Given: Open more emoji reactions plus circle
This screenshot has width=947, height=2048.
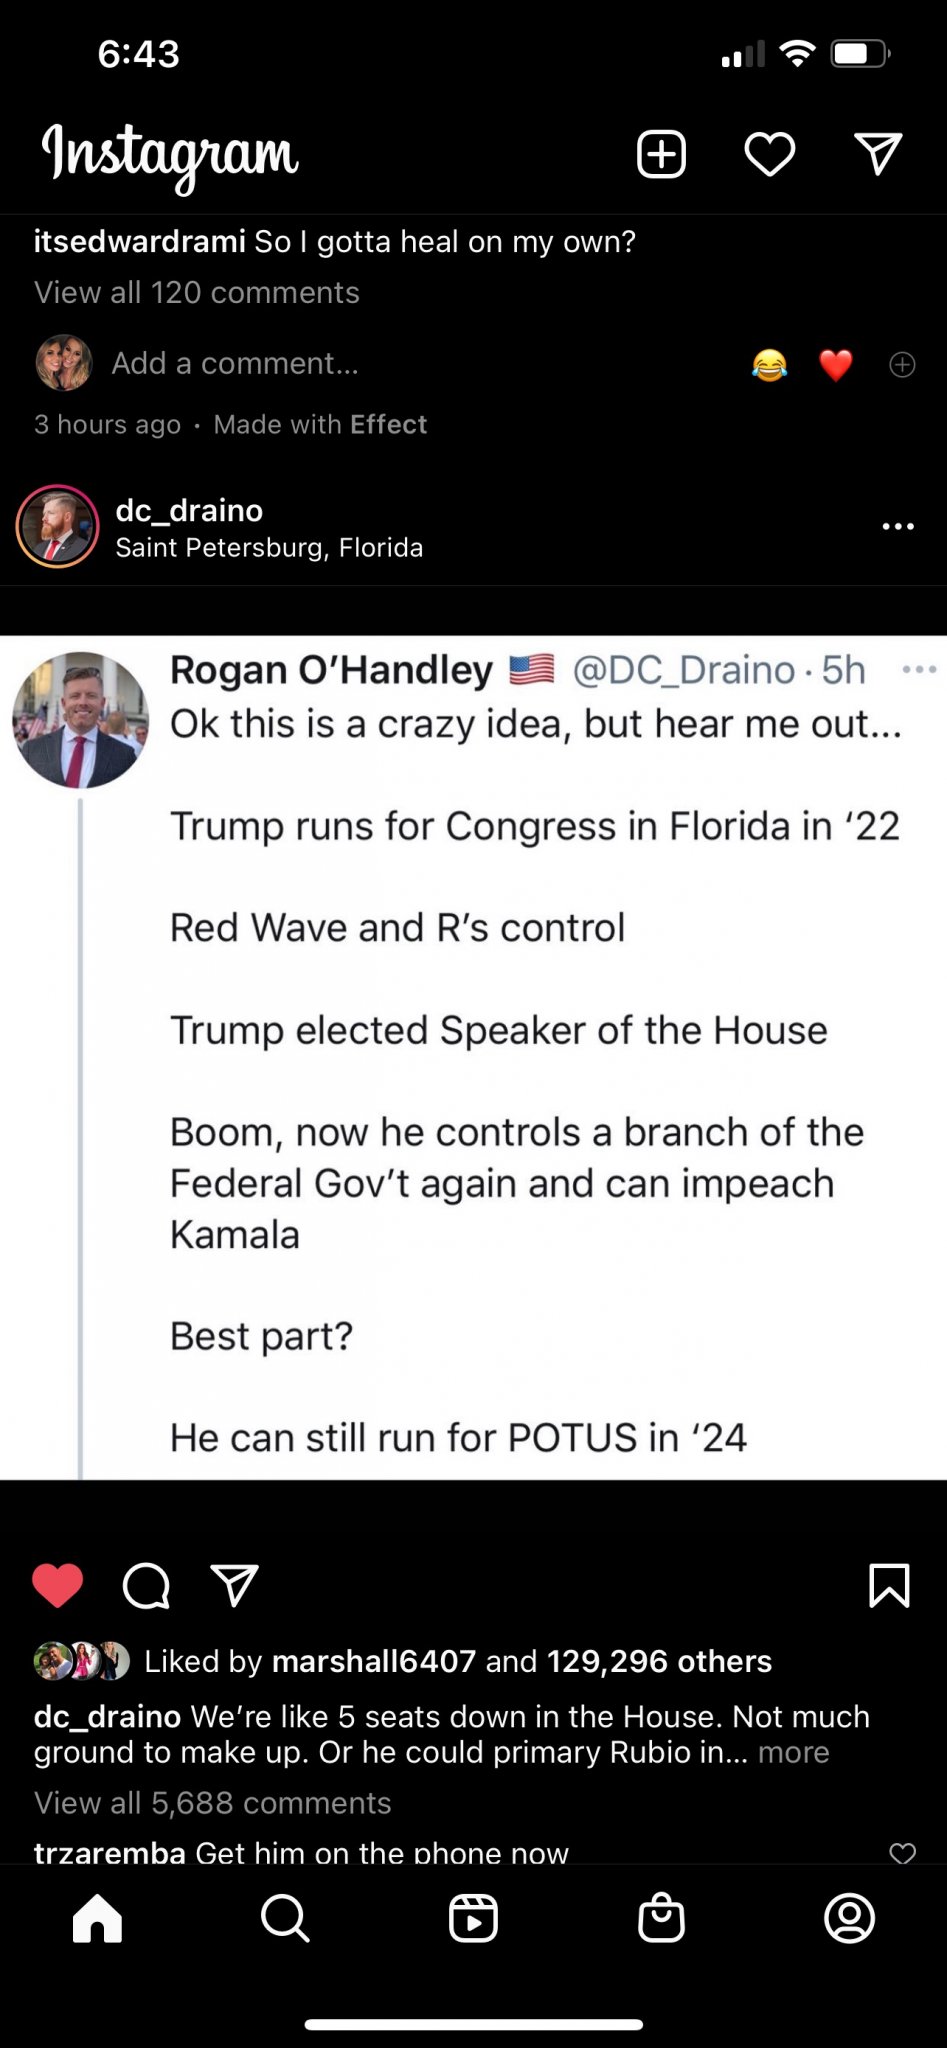Looking at the screenshot, I should [902, 365].
